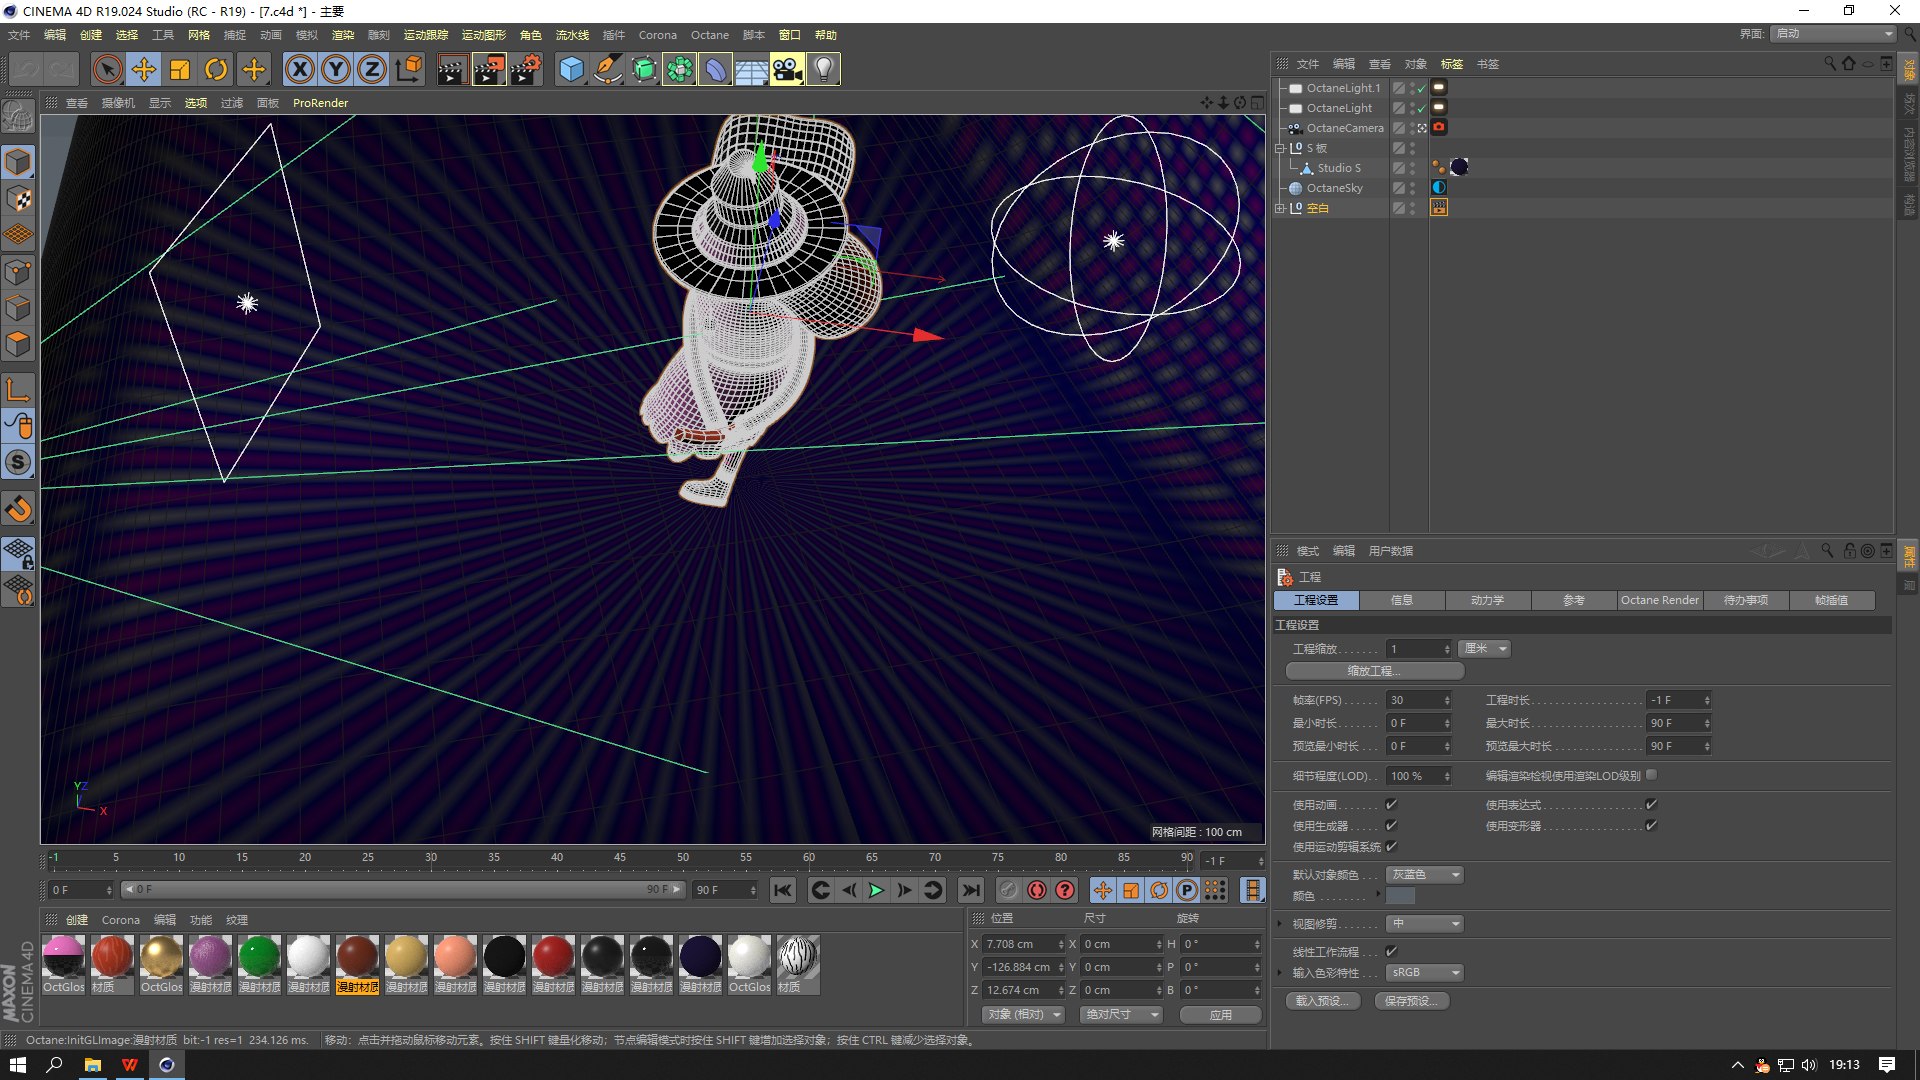Switch the coordinate system icon
This screenshot has height=1080, width=1920.
pos(409,69)
